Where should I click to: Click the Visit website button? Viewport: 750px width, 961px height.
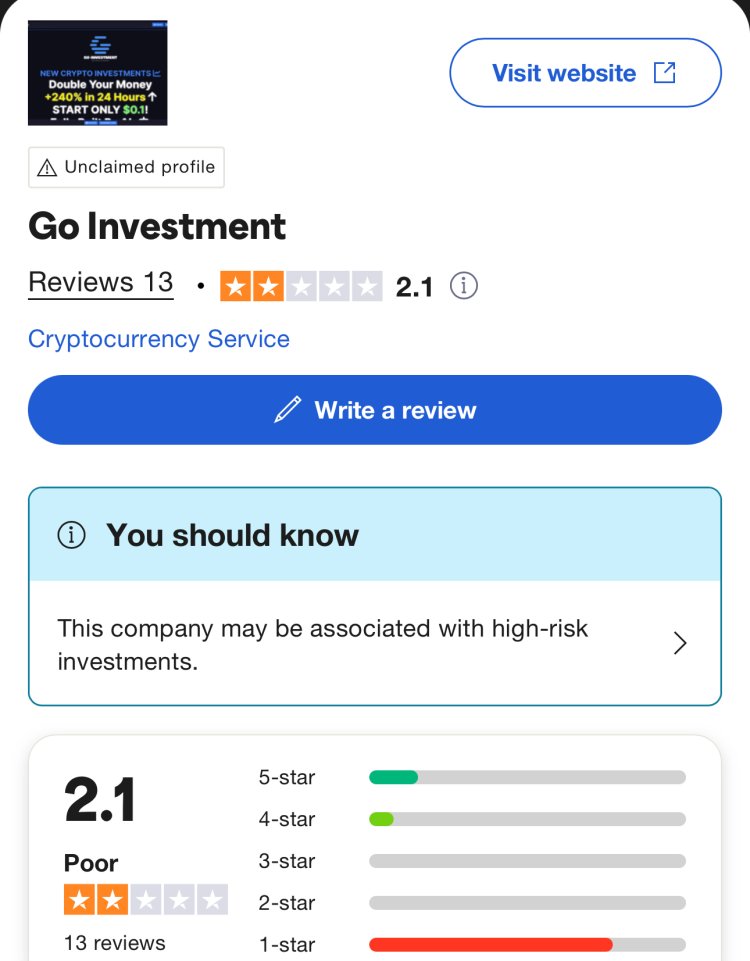click(x=585, y=72)
